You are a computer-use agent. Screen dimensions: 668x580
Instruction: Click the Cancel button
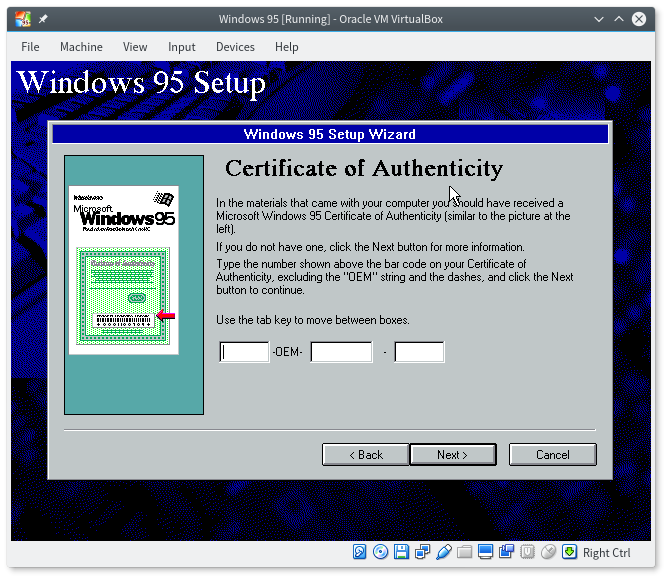[x=553, y=455]
